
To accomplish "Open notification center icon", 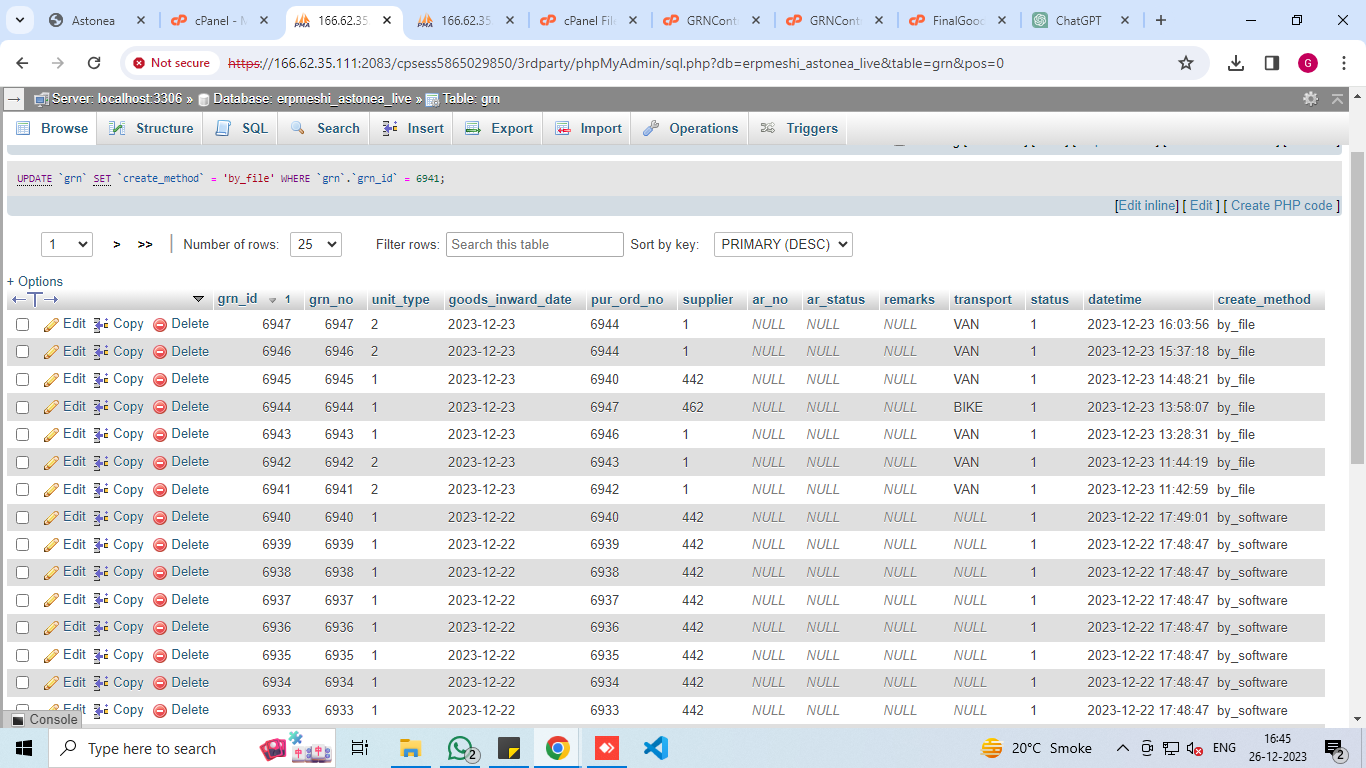I will pos(1335,748).
